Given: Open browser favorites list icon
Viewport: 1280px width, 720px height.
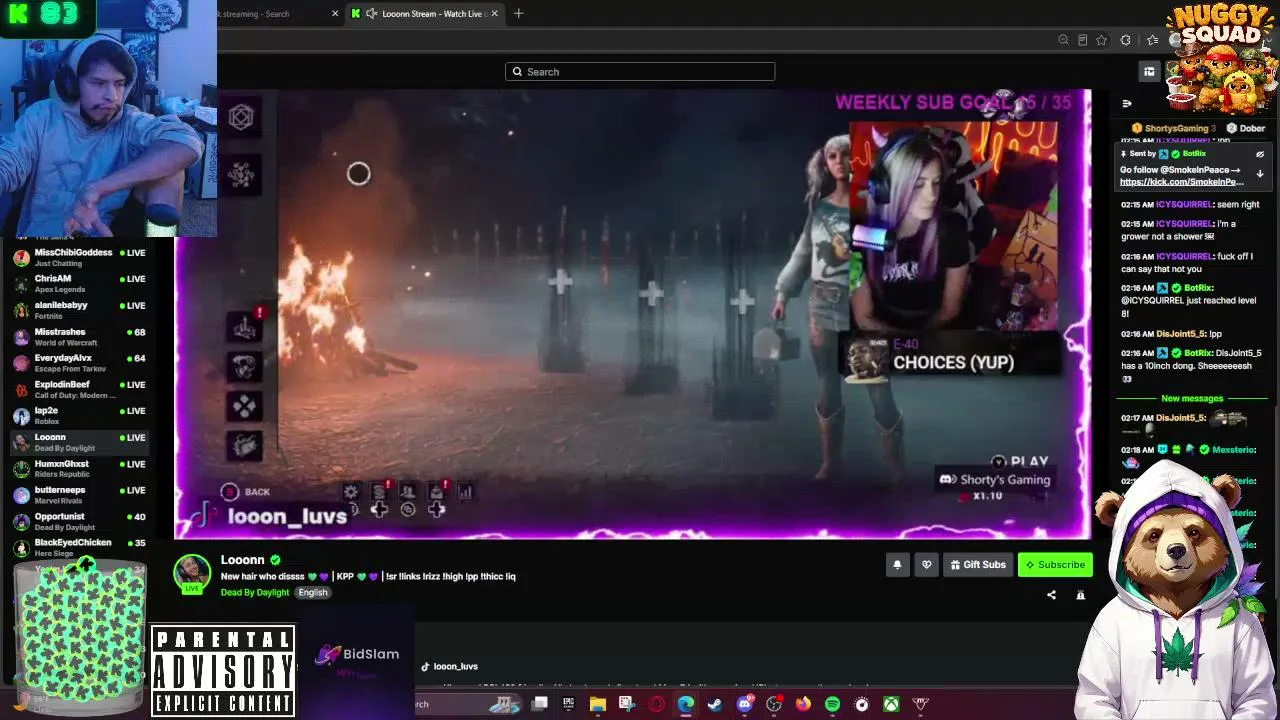Looking at the screenshot, I should [x=1153, y=40].
